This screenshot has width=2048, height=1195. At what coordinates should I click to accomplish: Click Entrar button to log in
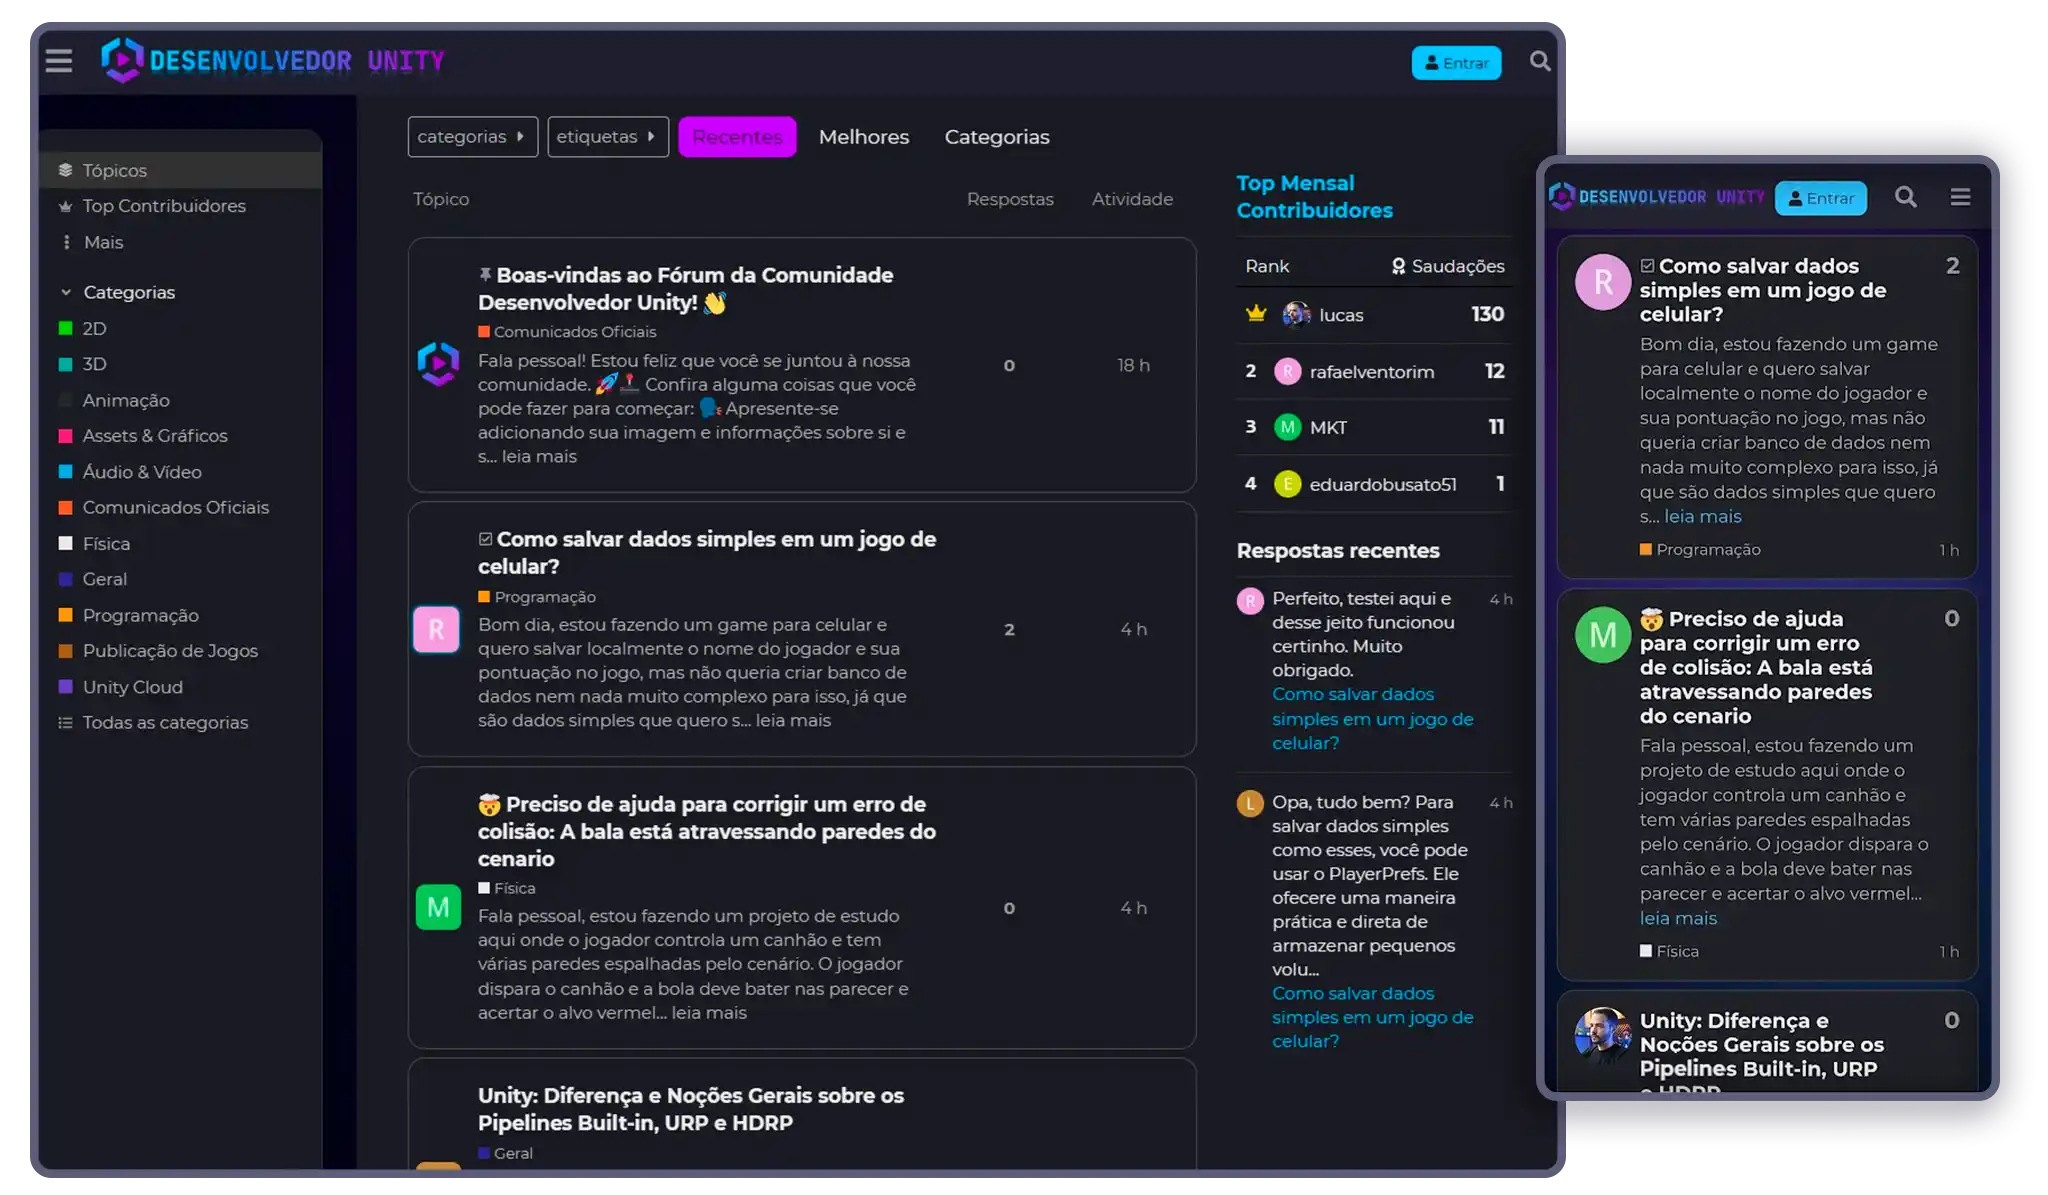(x=1456, y=61)
